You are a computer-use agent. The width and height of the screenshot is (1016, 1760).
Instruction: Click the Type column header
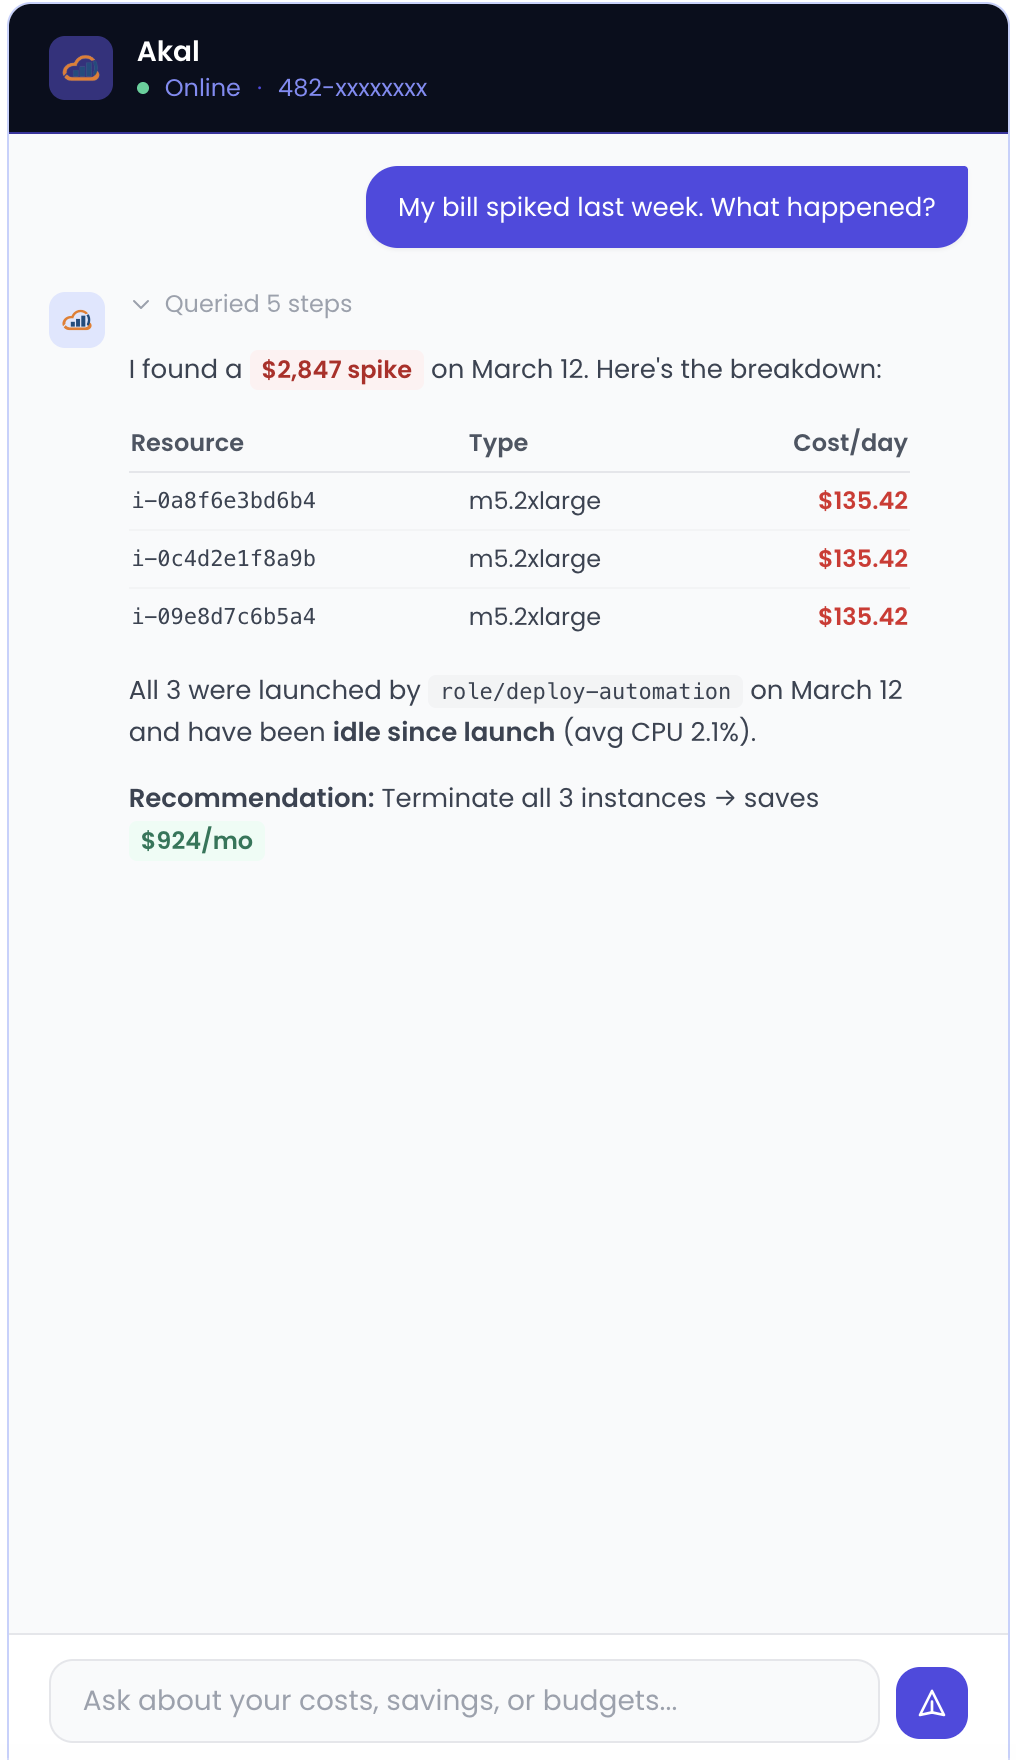click(498, 443)
